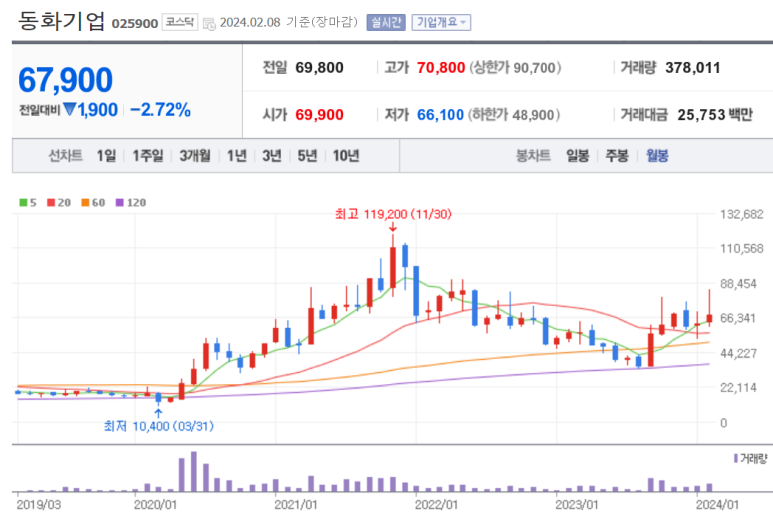Click the 2023/01 x-axis label
773x516 pixels.
click(577, 505)
